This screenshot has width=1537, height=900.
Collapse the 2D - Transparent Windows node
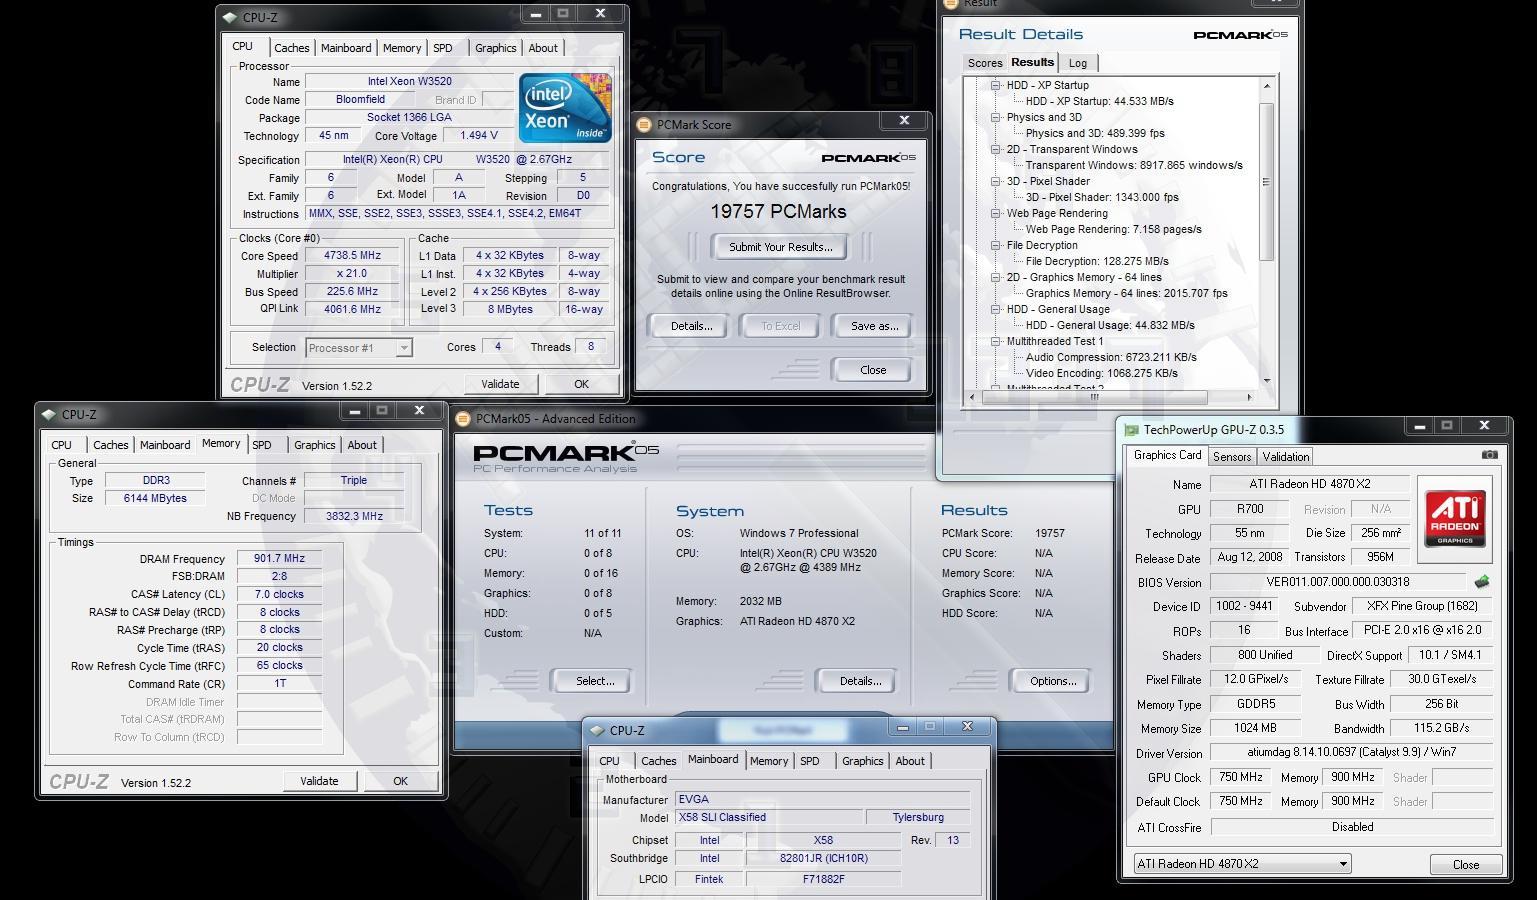[x=996, y=149]
